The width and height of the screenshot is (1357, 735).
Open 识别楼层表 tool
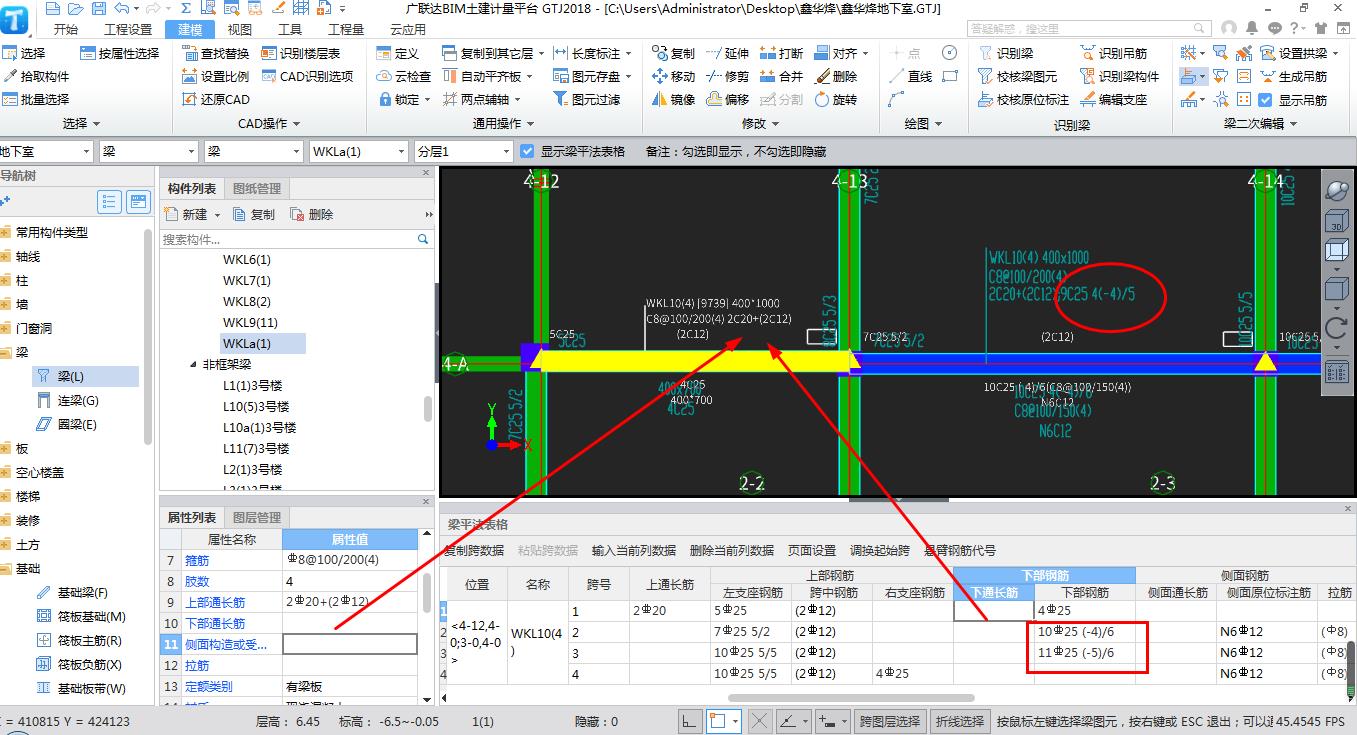301,53
